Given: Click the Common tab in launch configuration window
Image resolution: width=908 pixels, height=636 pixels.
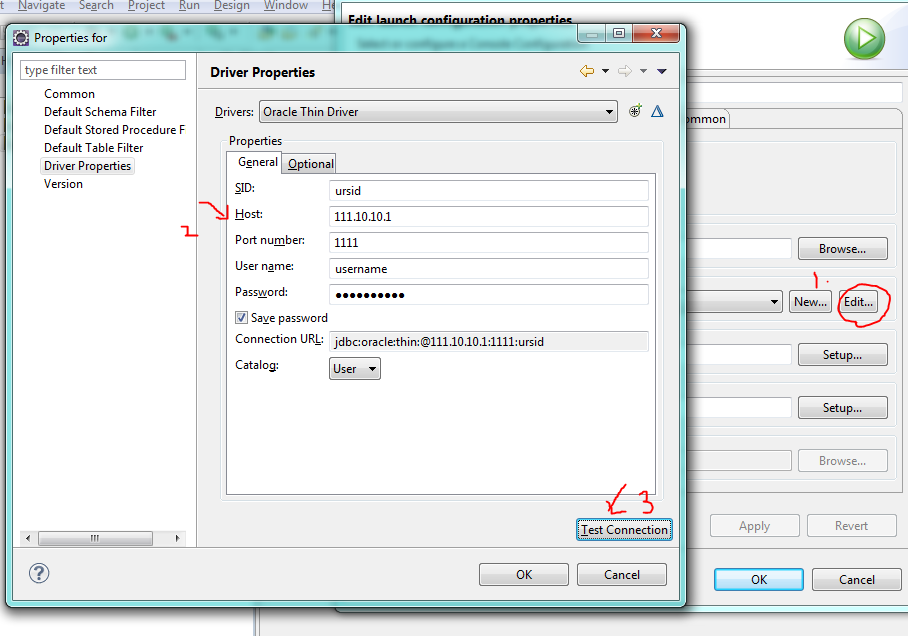Looking at the screenshot, I should coord(706,119).
